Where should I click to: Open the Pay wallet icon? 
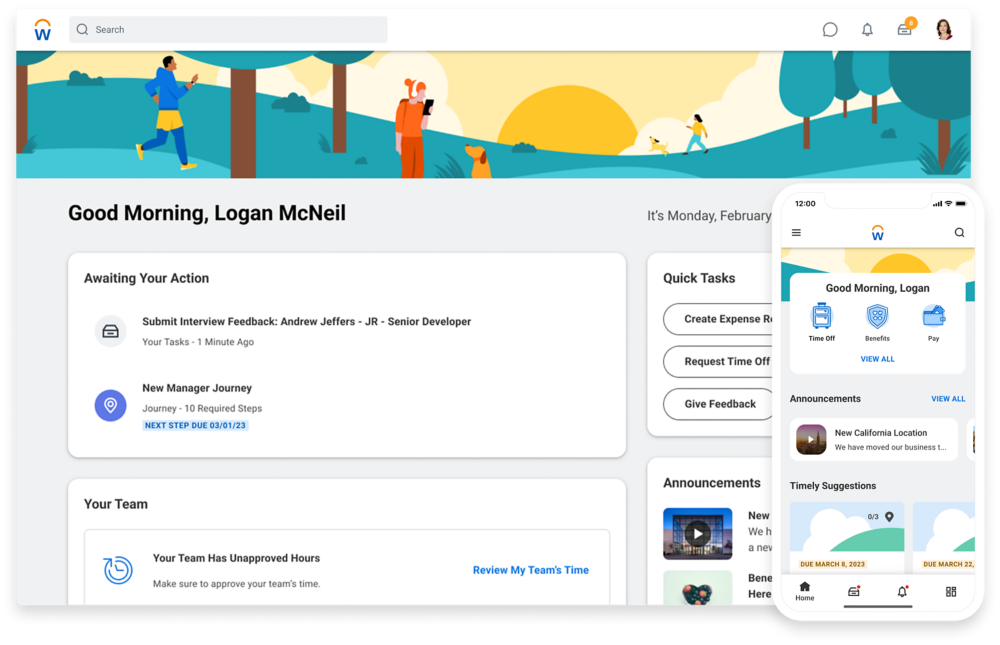pyautogui.click(x=933, y=317)
